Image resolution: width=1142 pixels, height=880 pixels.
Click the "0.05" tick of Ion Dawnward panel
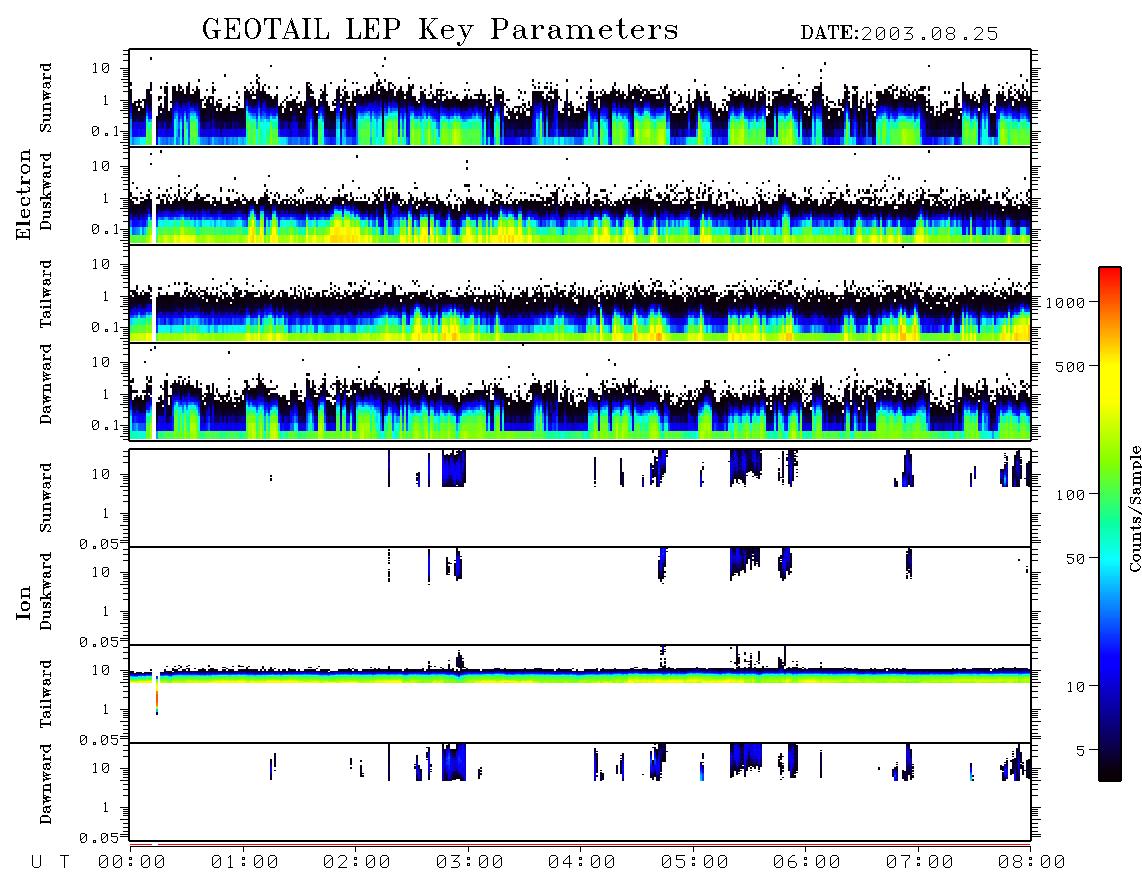98,838
